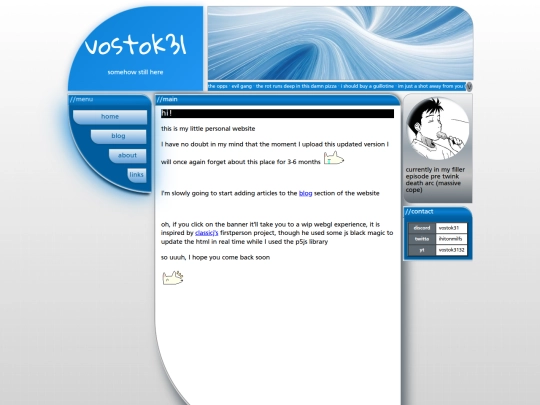Click marquee text 'evil gang'
Viewport: 540px width, 405px height.
coord(241,86)
